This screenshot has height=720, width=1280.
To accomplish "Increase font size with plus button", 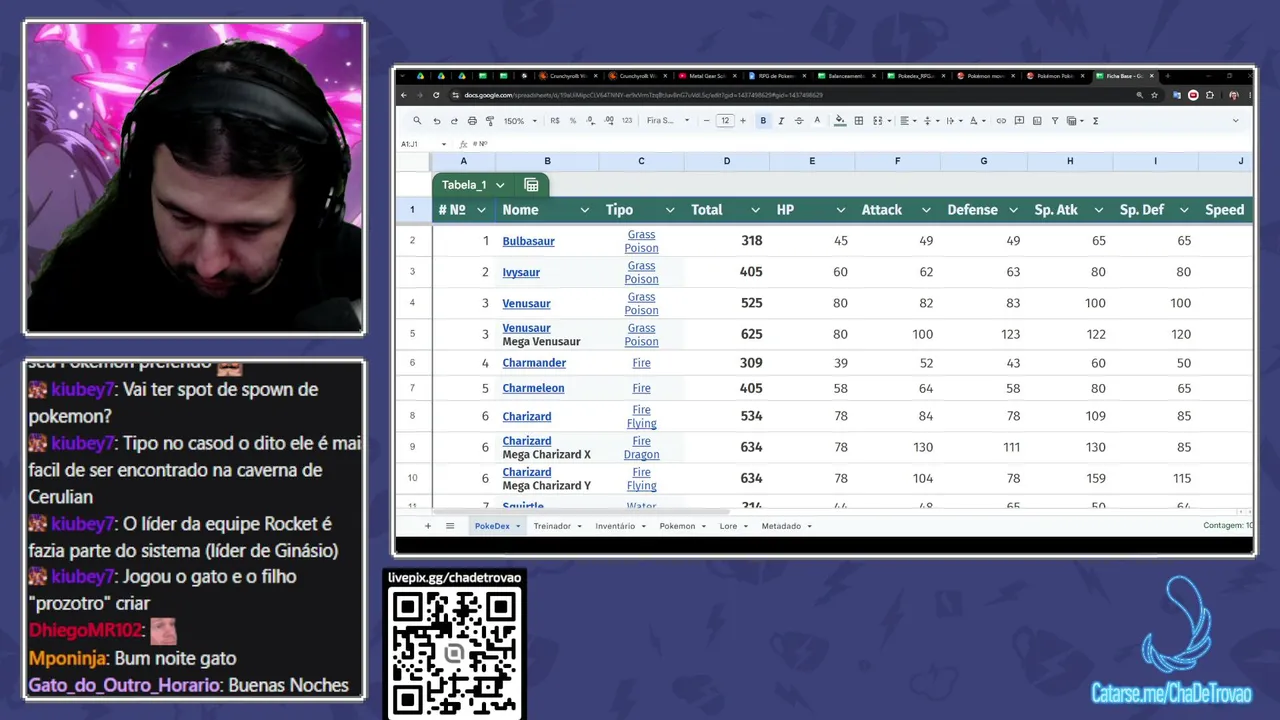I will tap(743, 121).
